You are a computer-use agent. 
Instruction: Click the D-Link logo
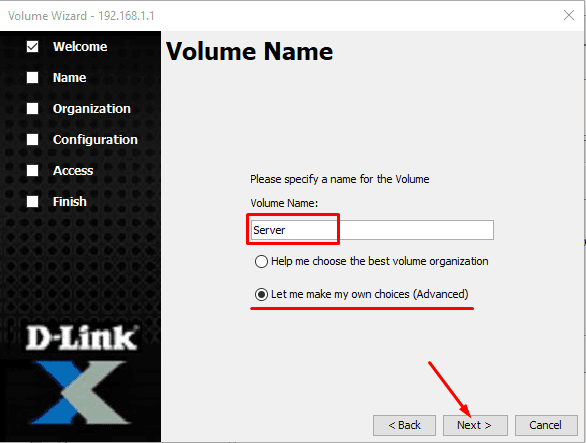click(82, 338)
